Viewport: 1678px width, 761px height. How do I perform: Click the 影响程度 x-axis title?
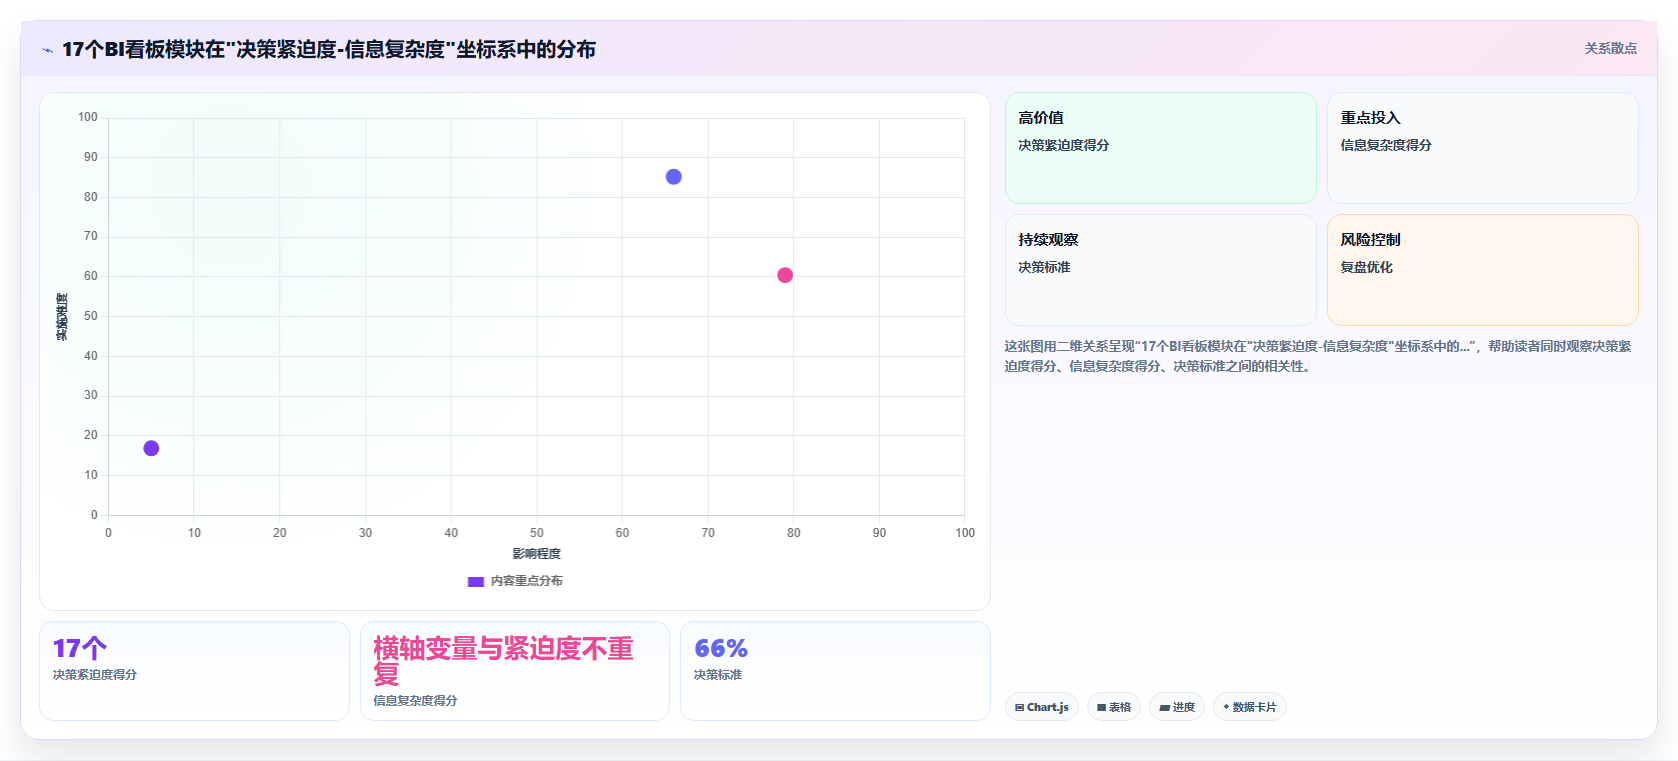click(x=537, y=554)
